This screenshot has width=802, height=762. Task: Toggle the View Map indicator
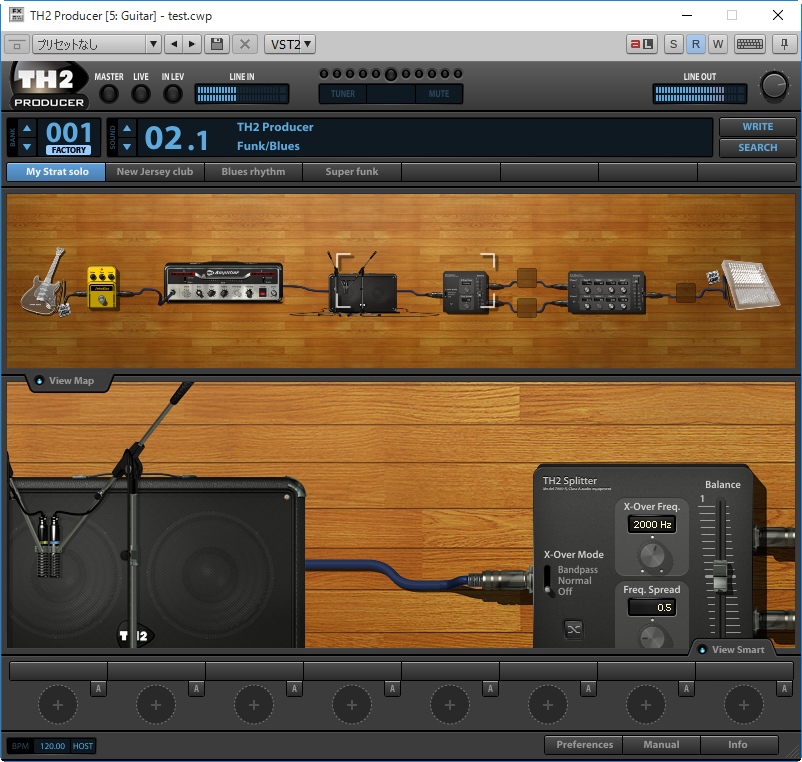point(39,380)
